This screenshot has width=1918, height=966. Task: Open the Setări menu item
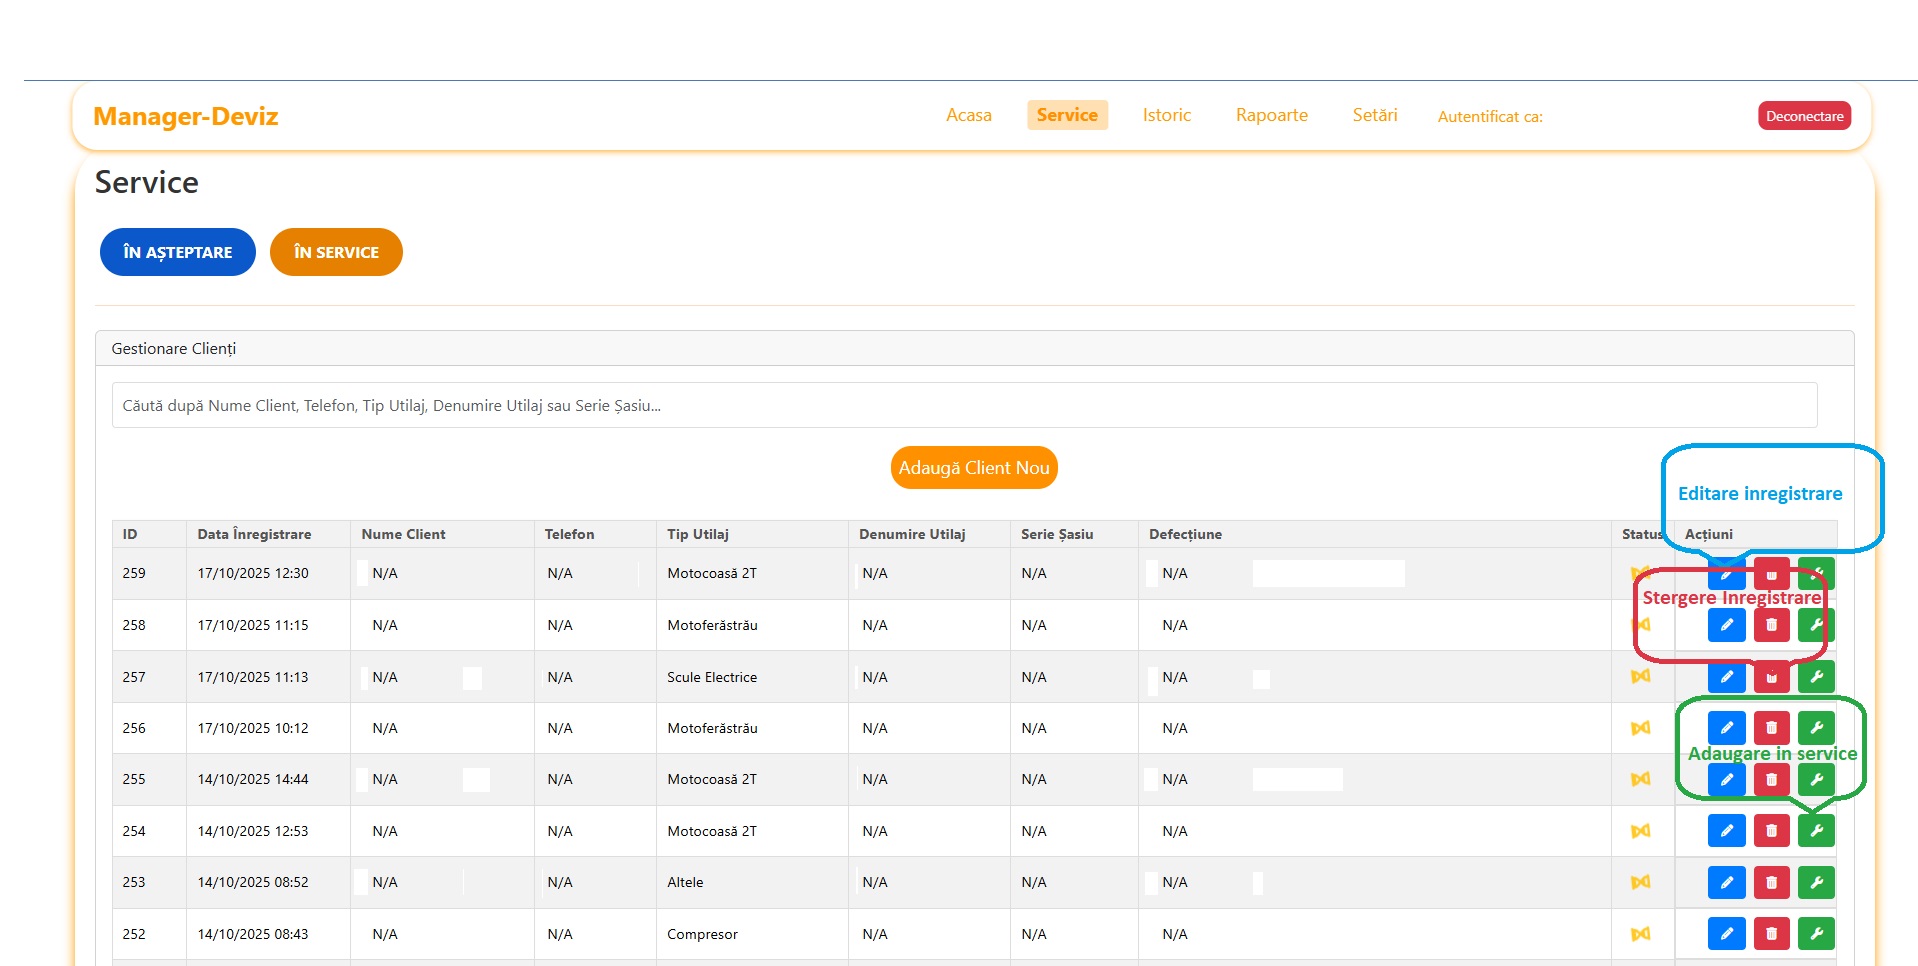1374,115
